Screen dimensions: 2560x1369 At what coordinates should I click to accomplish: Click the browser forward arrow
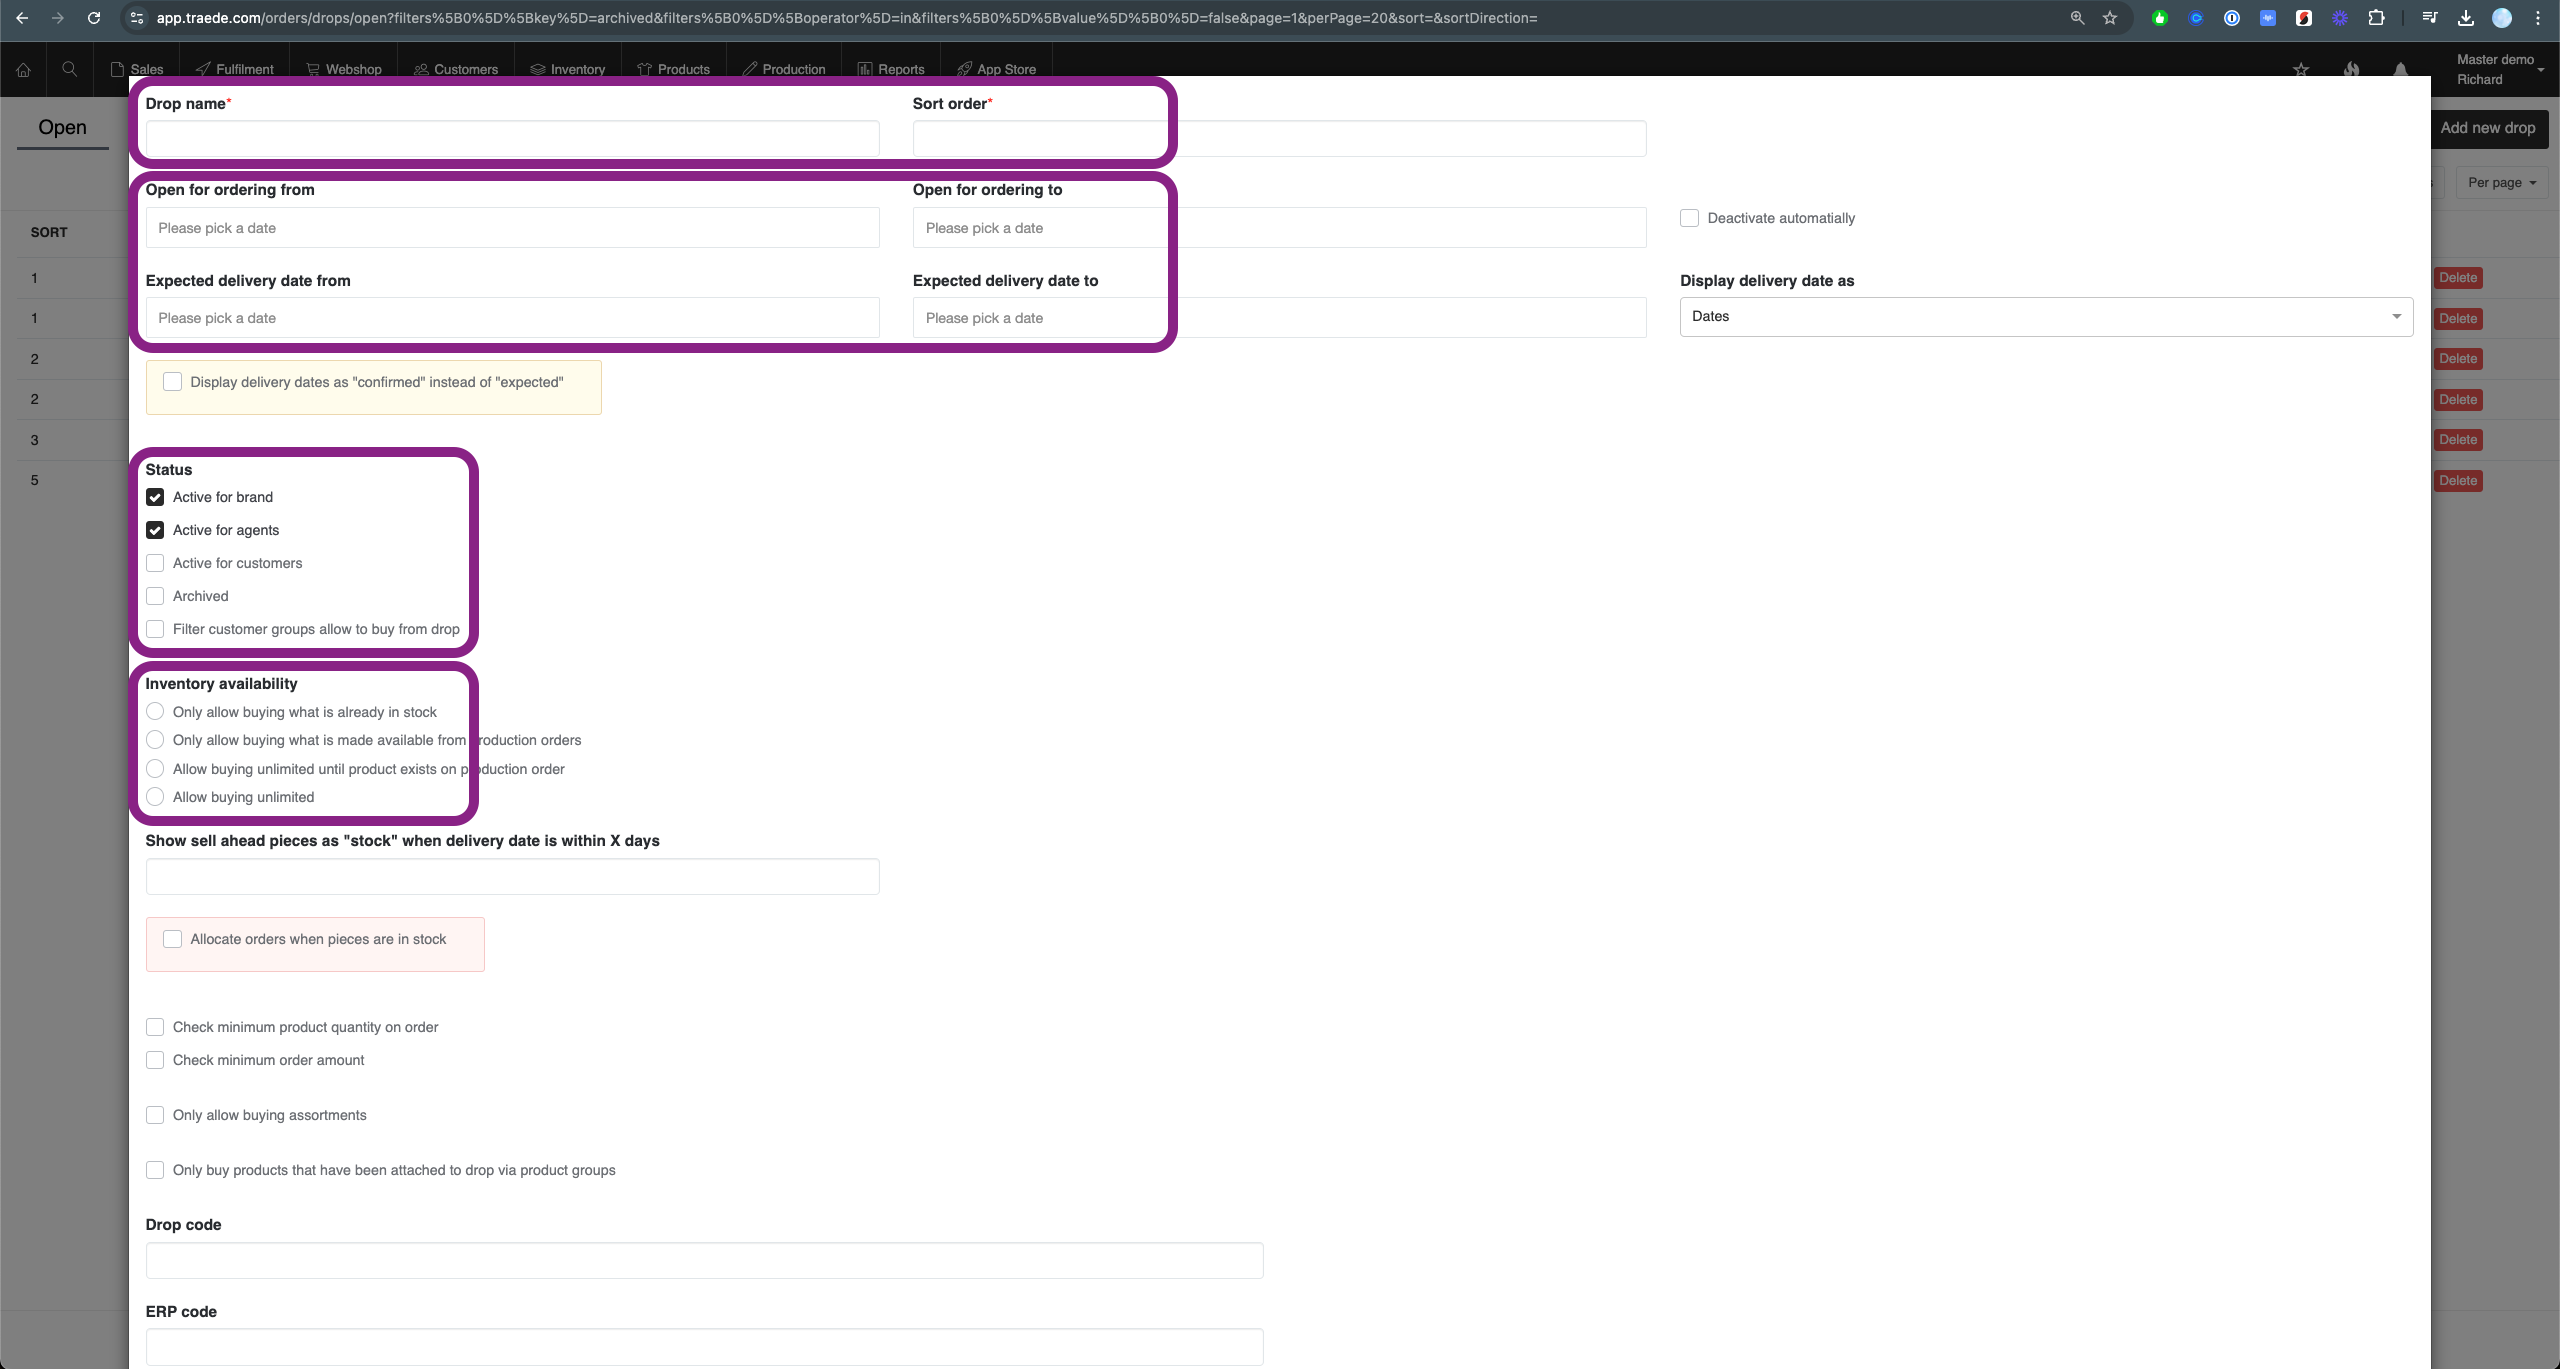[x=58, y=18]
